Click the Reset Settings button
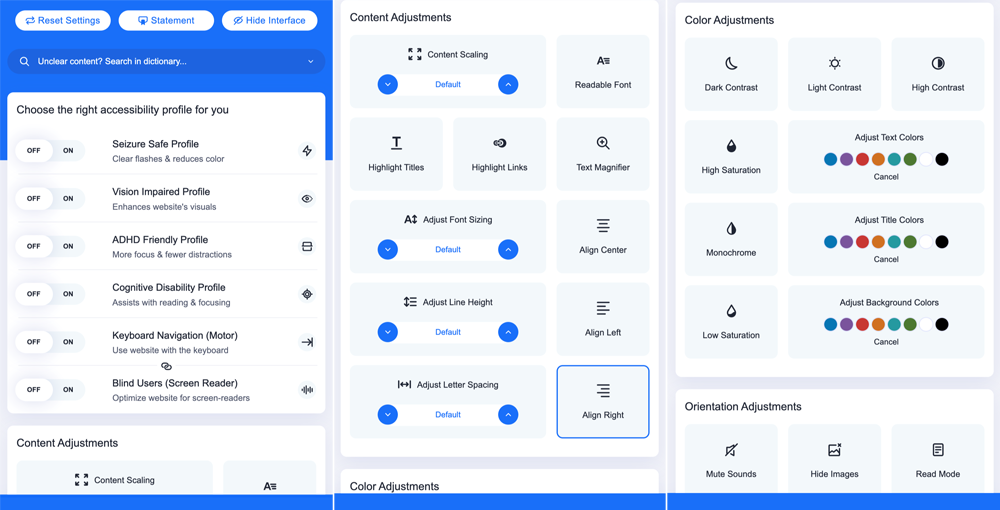This screenshot has width=1000, height=510. click(62, 20)
